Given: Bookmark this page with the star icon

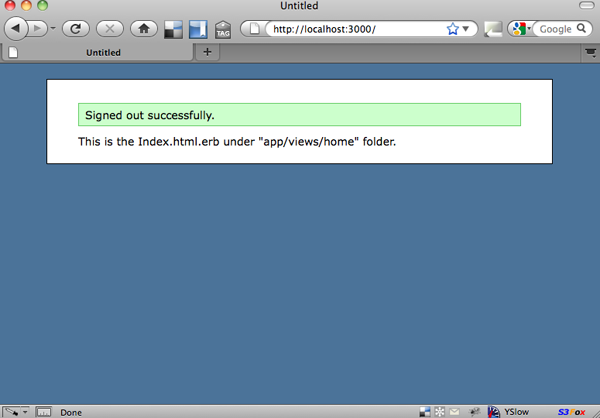Looking at the screenshot, I should point(452,29).
